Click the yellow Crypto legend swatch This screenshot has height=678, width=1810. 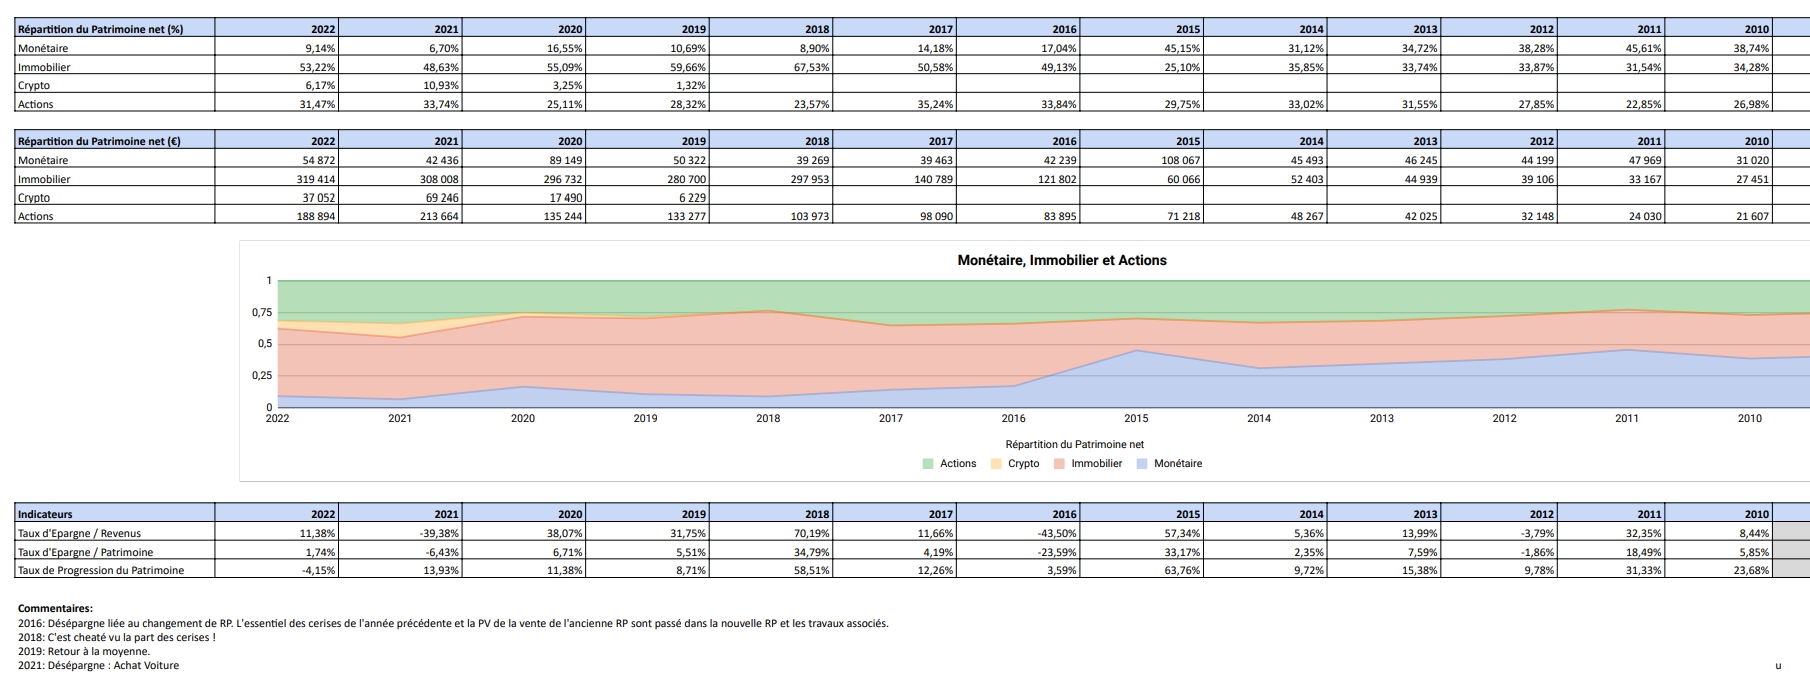click(x=995, y=464)
